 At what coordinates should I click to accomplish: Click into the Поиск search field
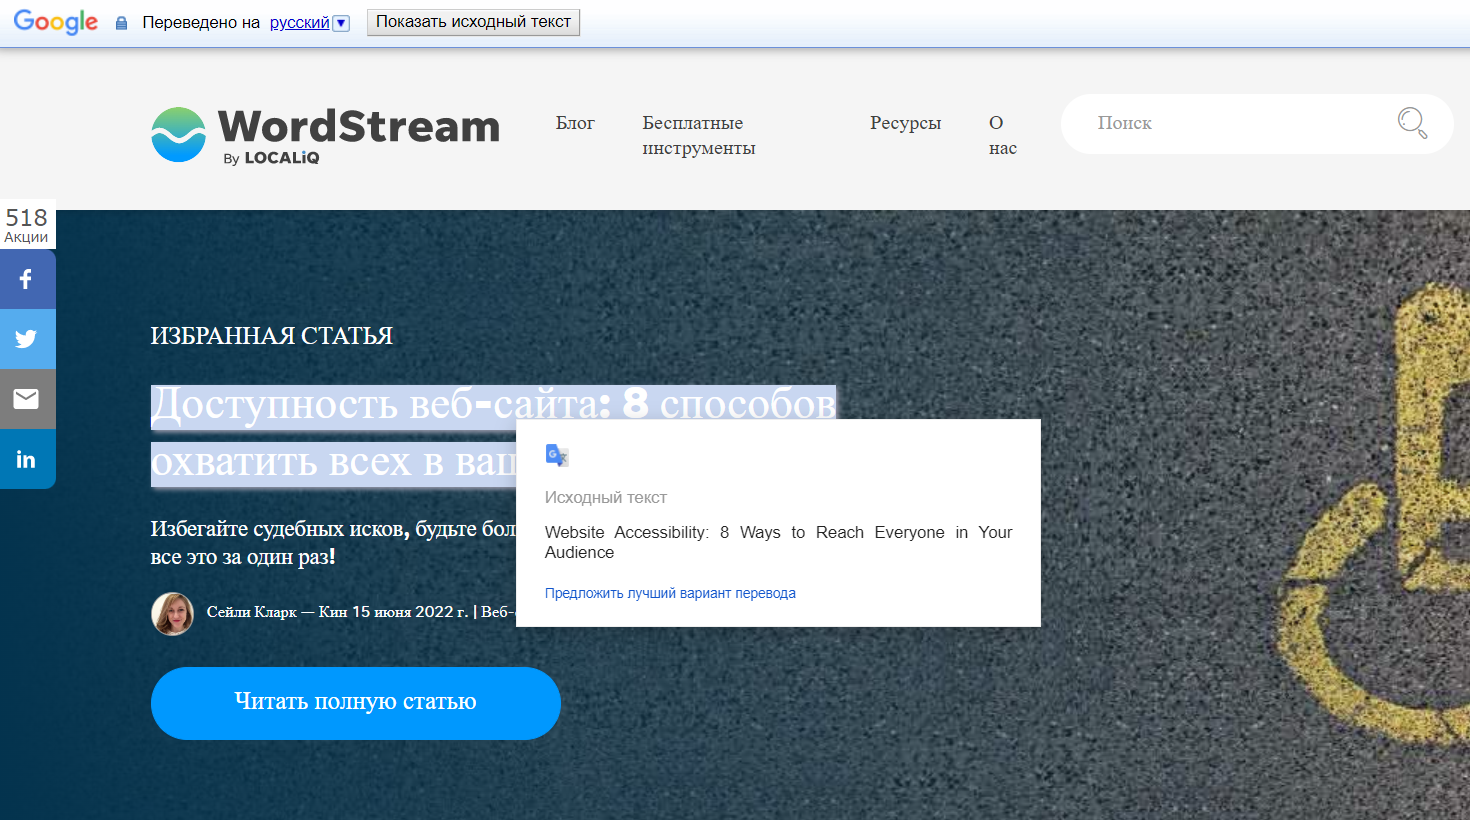[1230, 123]
